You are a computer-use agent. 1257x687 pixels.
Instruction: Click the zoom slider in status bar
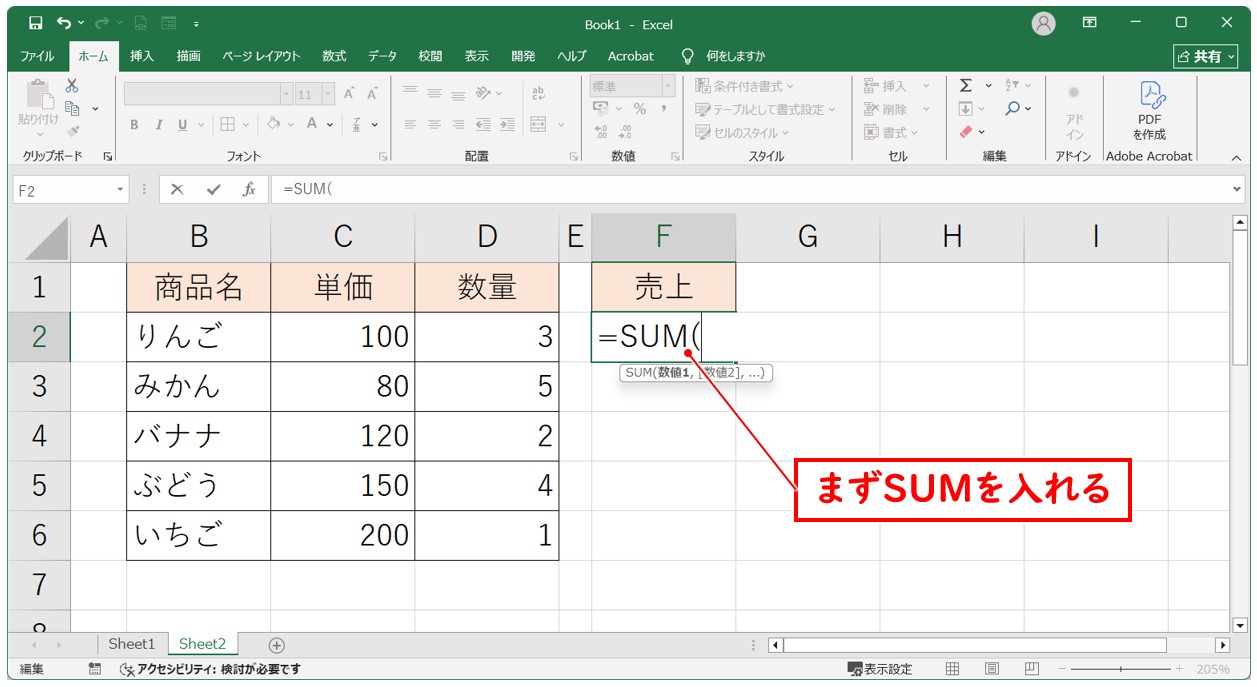click(1120, 669)
